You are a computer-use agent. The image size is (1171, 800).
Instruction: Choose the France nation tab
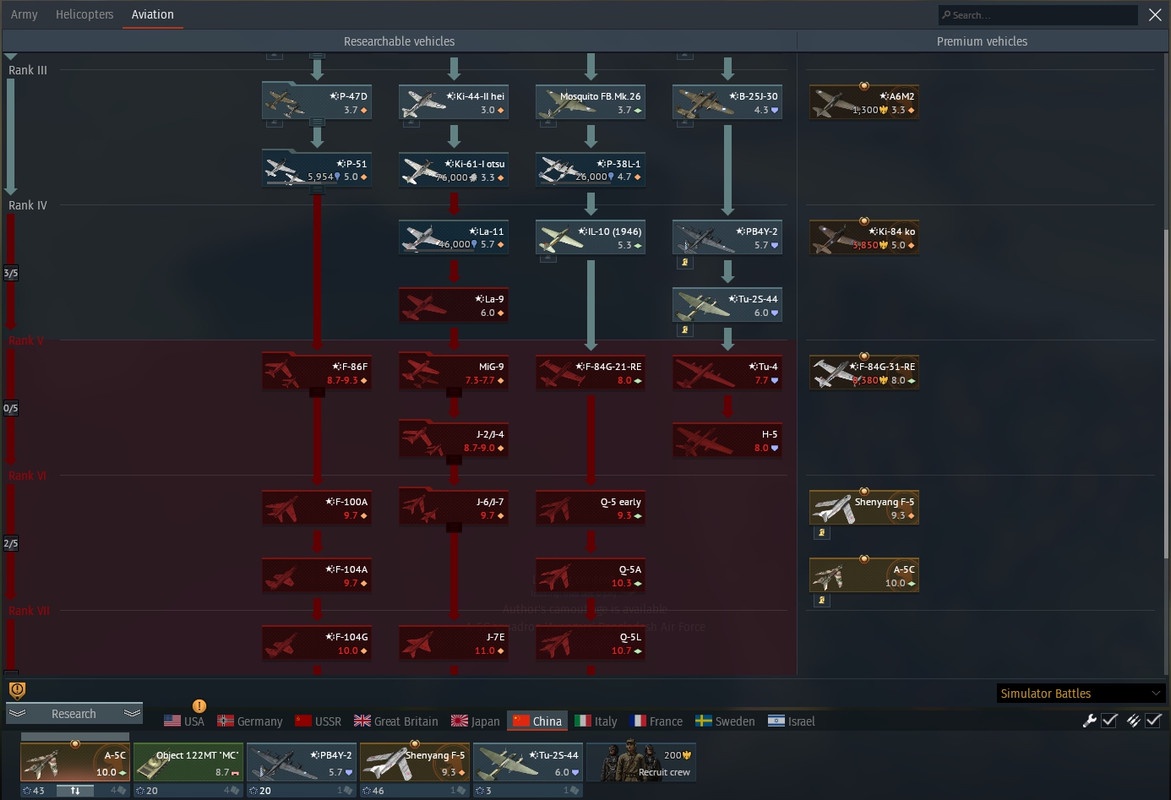point(656,721)
